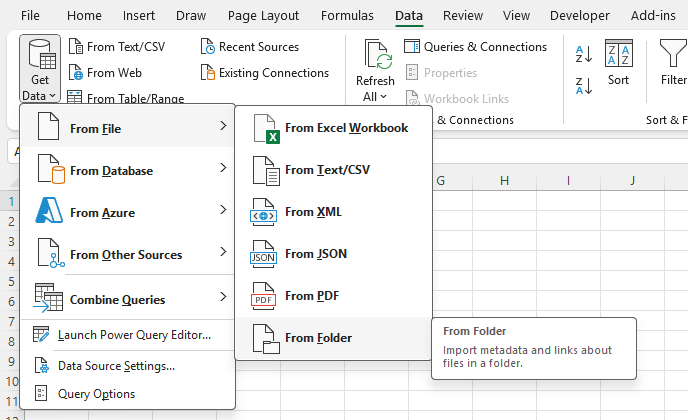Sort A to Z ascending

(584, 54)
